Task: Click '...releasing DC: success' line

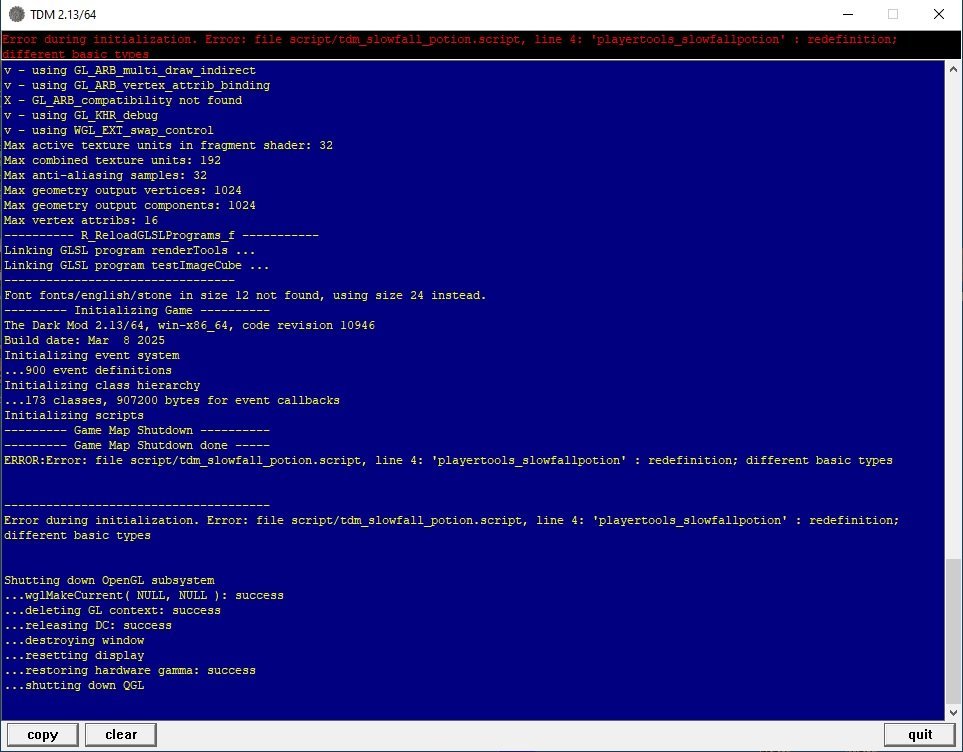Action: click(x=88, y=625)
